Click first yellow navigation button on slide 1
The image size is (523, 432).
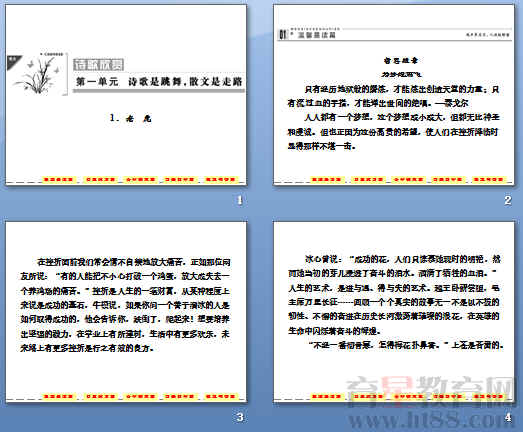pos(59,179)
